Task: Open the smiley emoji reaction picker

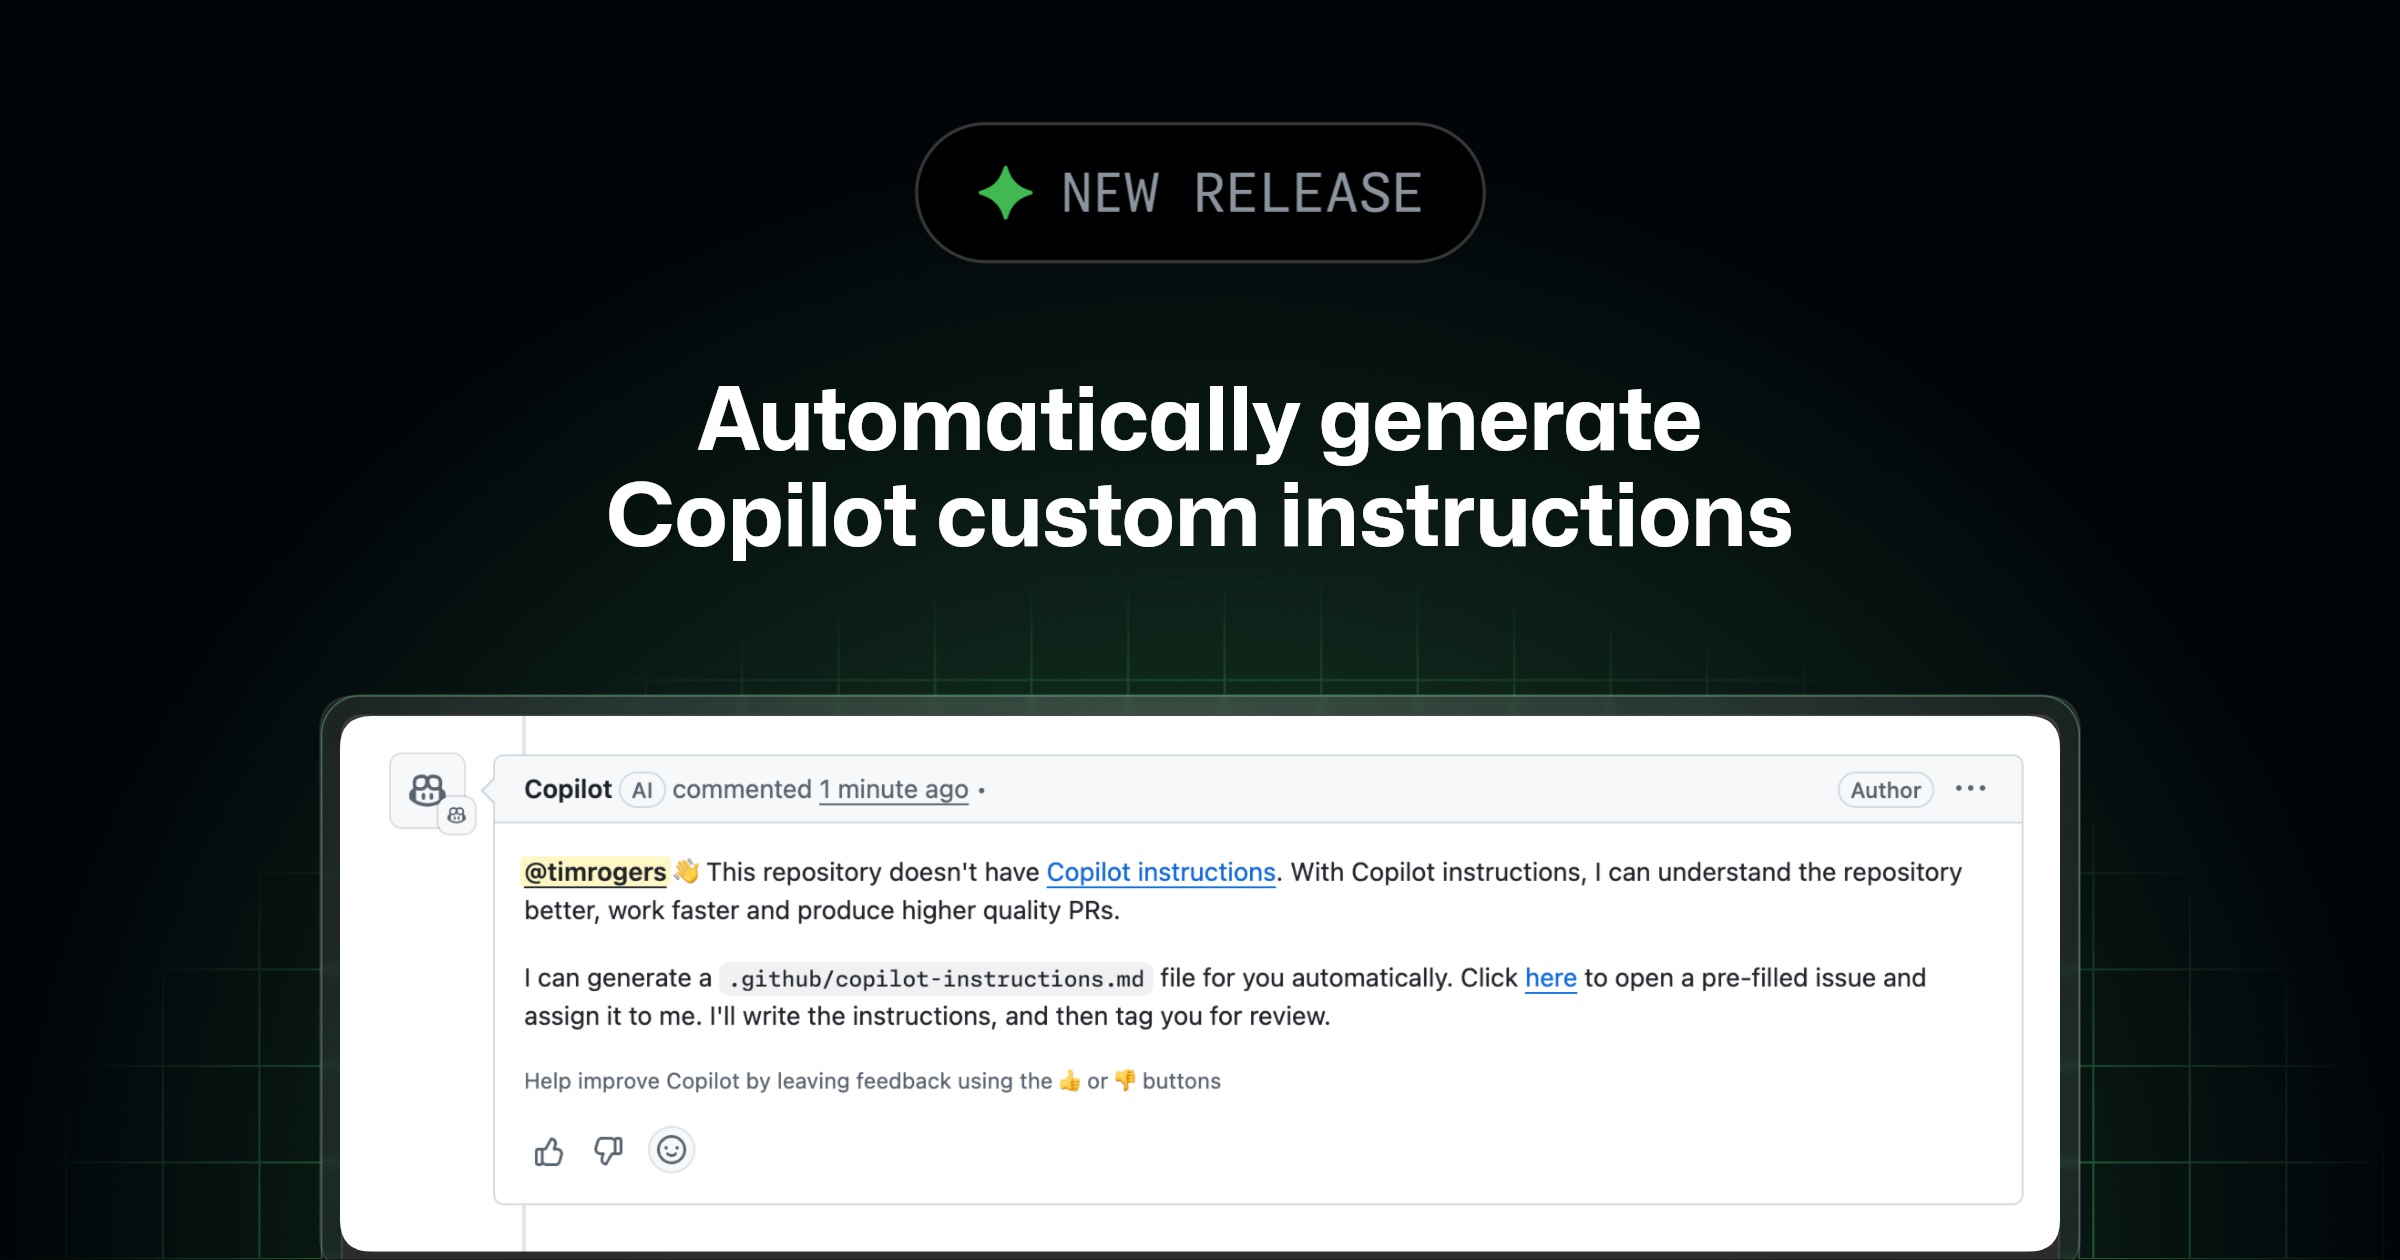Action: (671, 1150)
